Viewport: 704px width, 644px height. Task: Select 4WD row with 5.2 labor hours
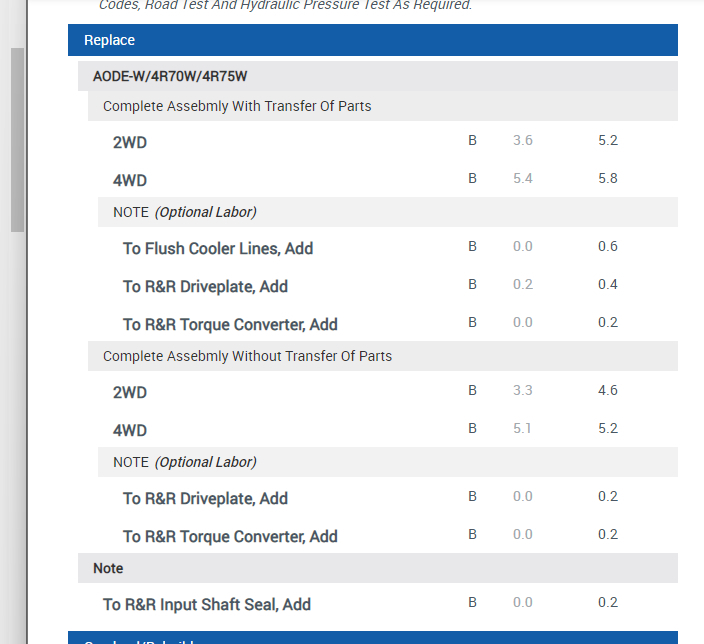click(x=130, y=431)
